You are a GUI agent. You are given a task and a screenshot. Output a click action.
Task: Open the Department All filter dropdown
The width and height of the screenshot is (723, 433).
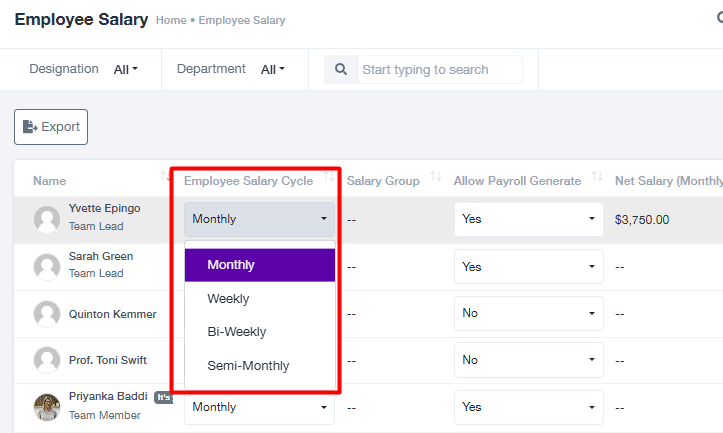(x=273, y=69)
